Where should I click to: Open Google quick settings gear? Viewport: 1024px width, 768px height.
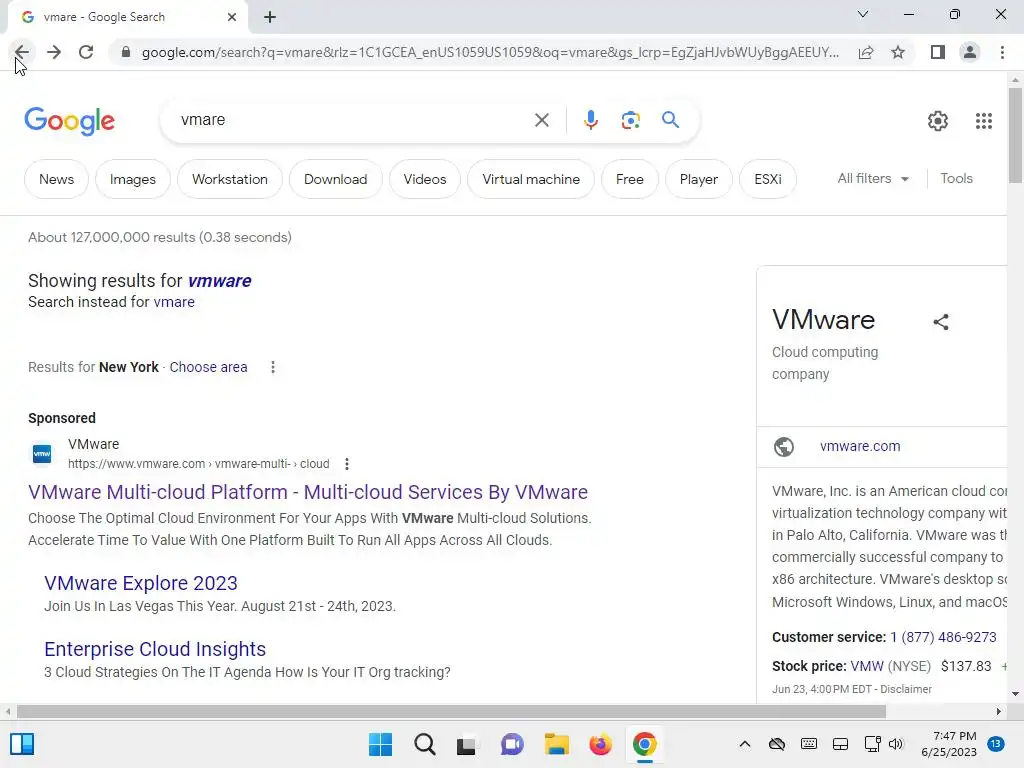pyautogui.click(x=938, y=121)
